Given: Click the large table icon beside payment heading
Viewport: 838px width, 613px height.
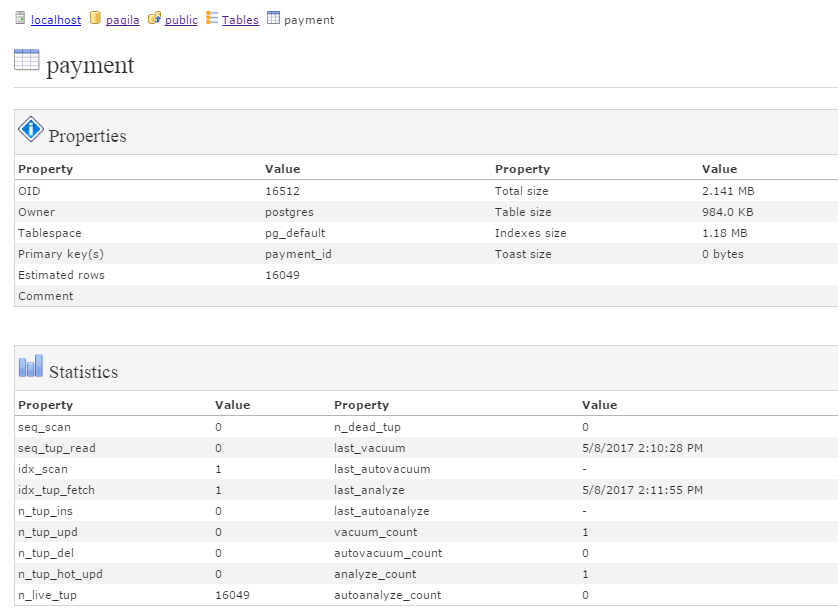Looking at the screenshot, I should point(27,61).
